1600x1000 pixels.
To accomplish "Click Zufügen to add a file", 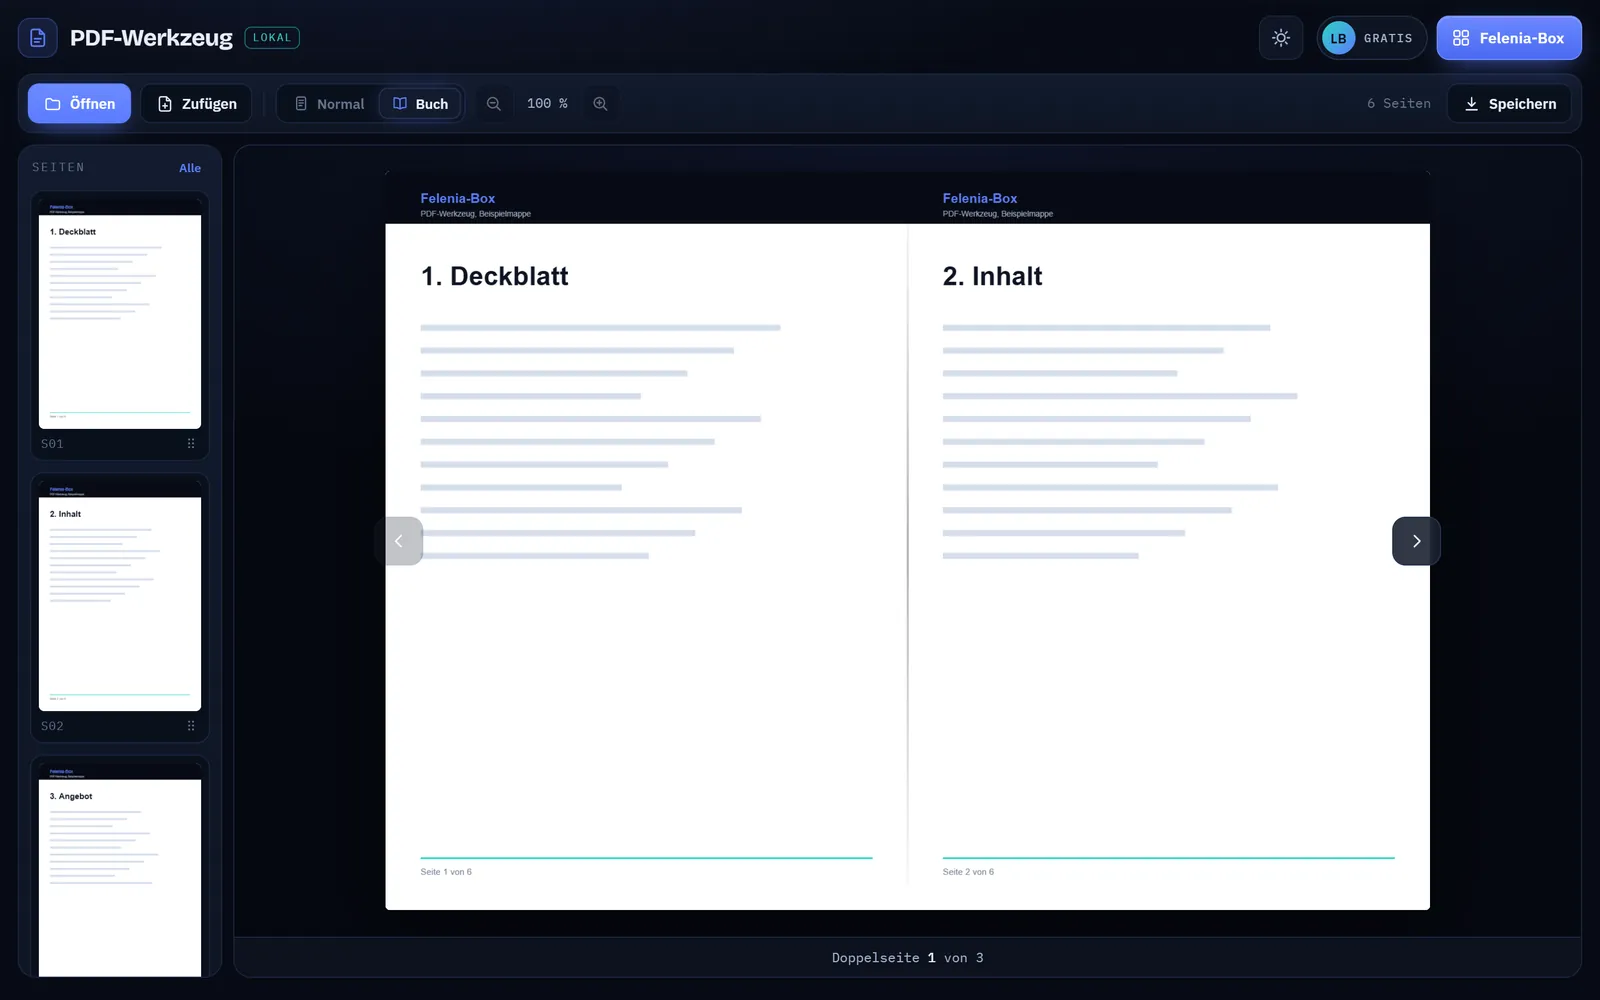I will tap(196, 103).
